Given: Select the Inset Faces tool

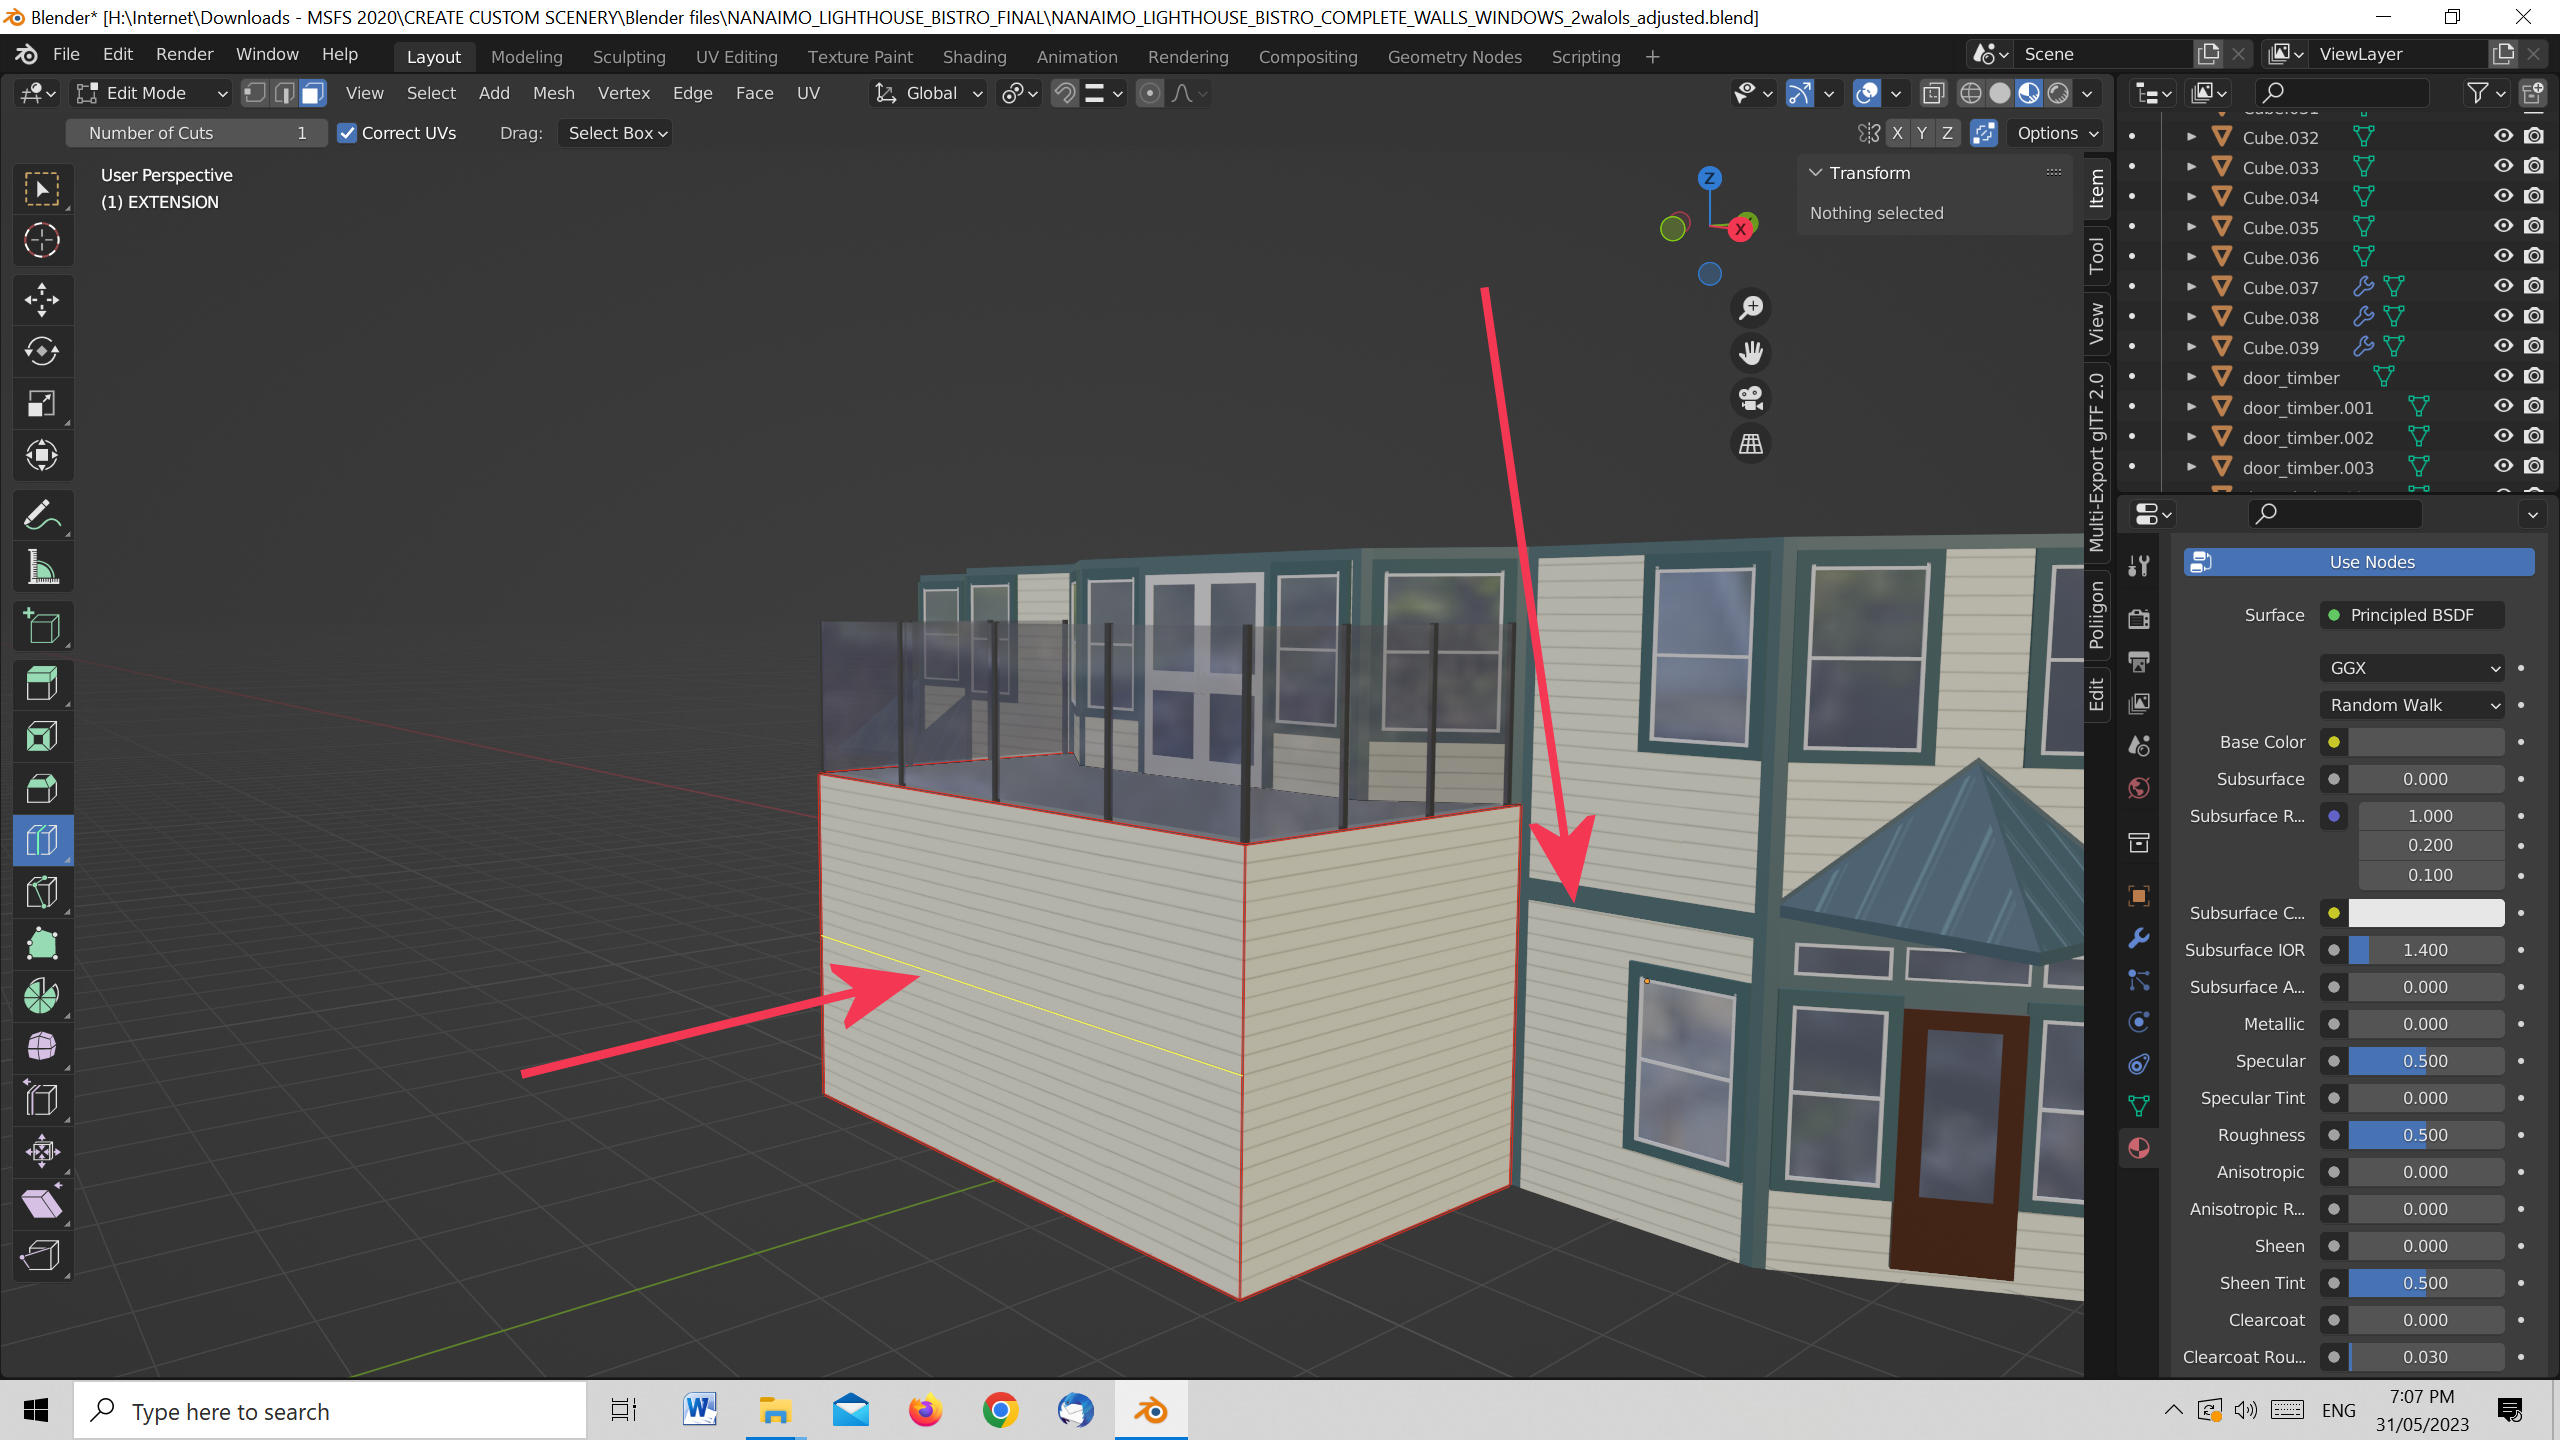Looking at the screenshot, I should 42,737.
